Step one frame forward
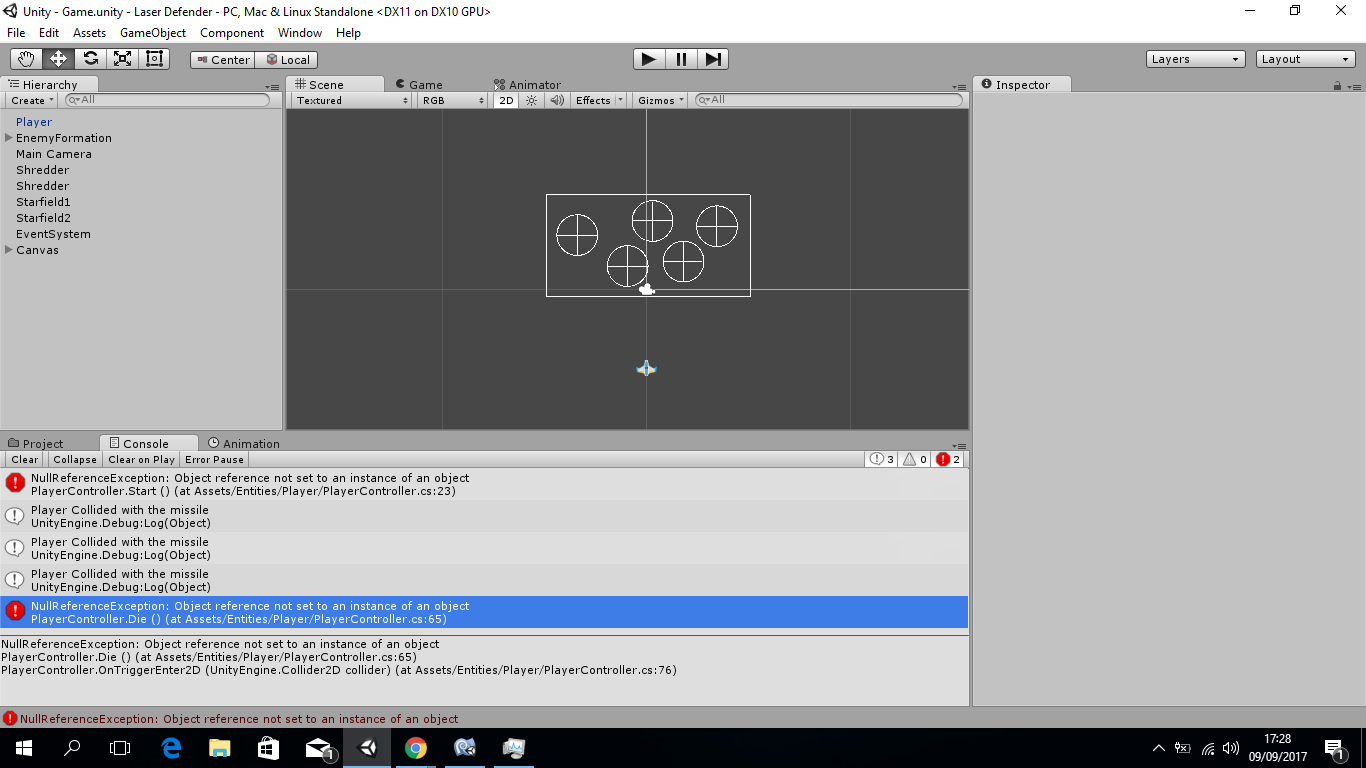 (x=713, y=59)
